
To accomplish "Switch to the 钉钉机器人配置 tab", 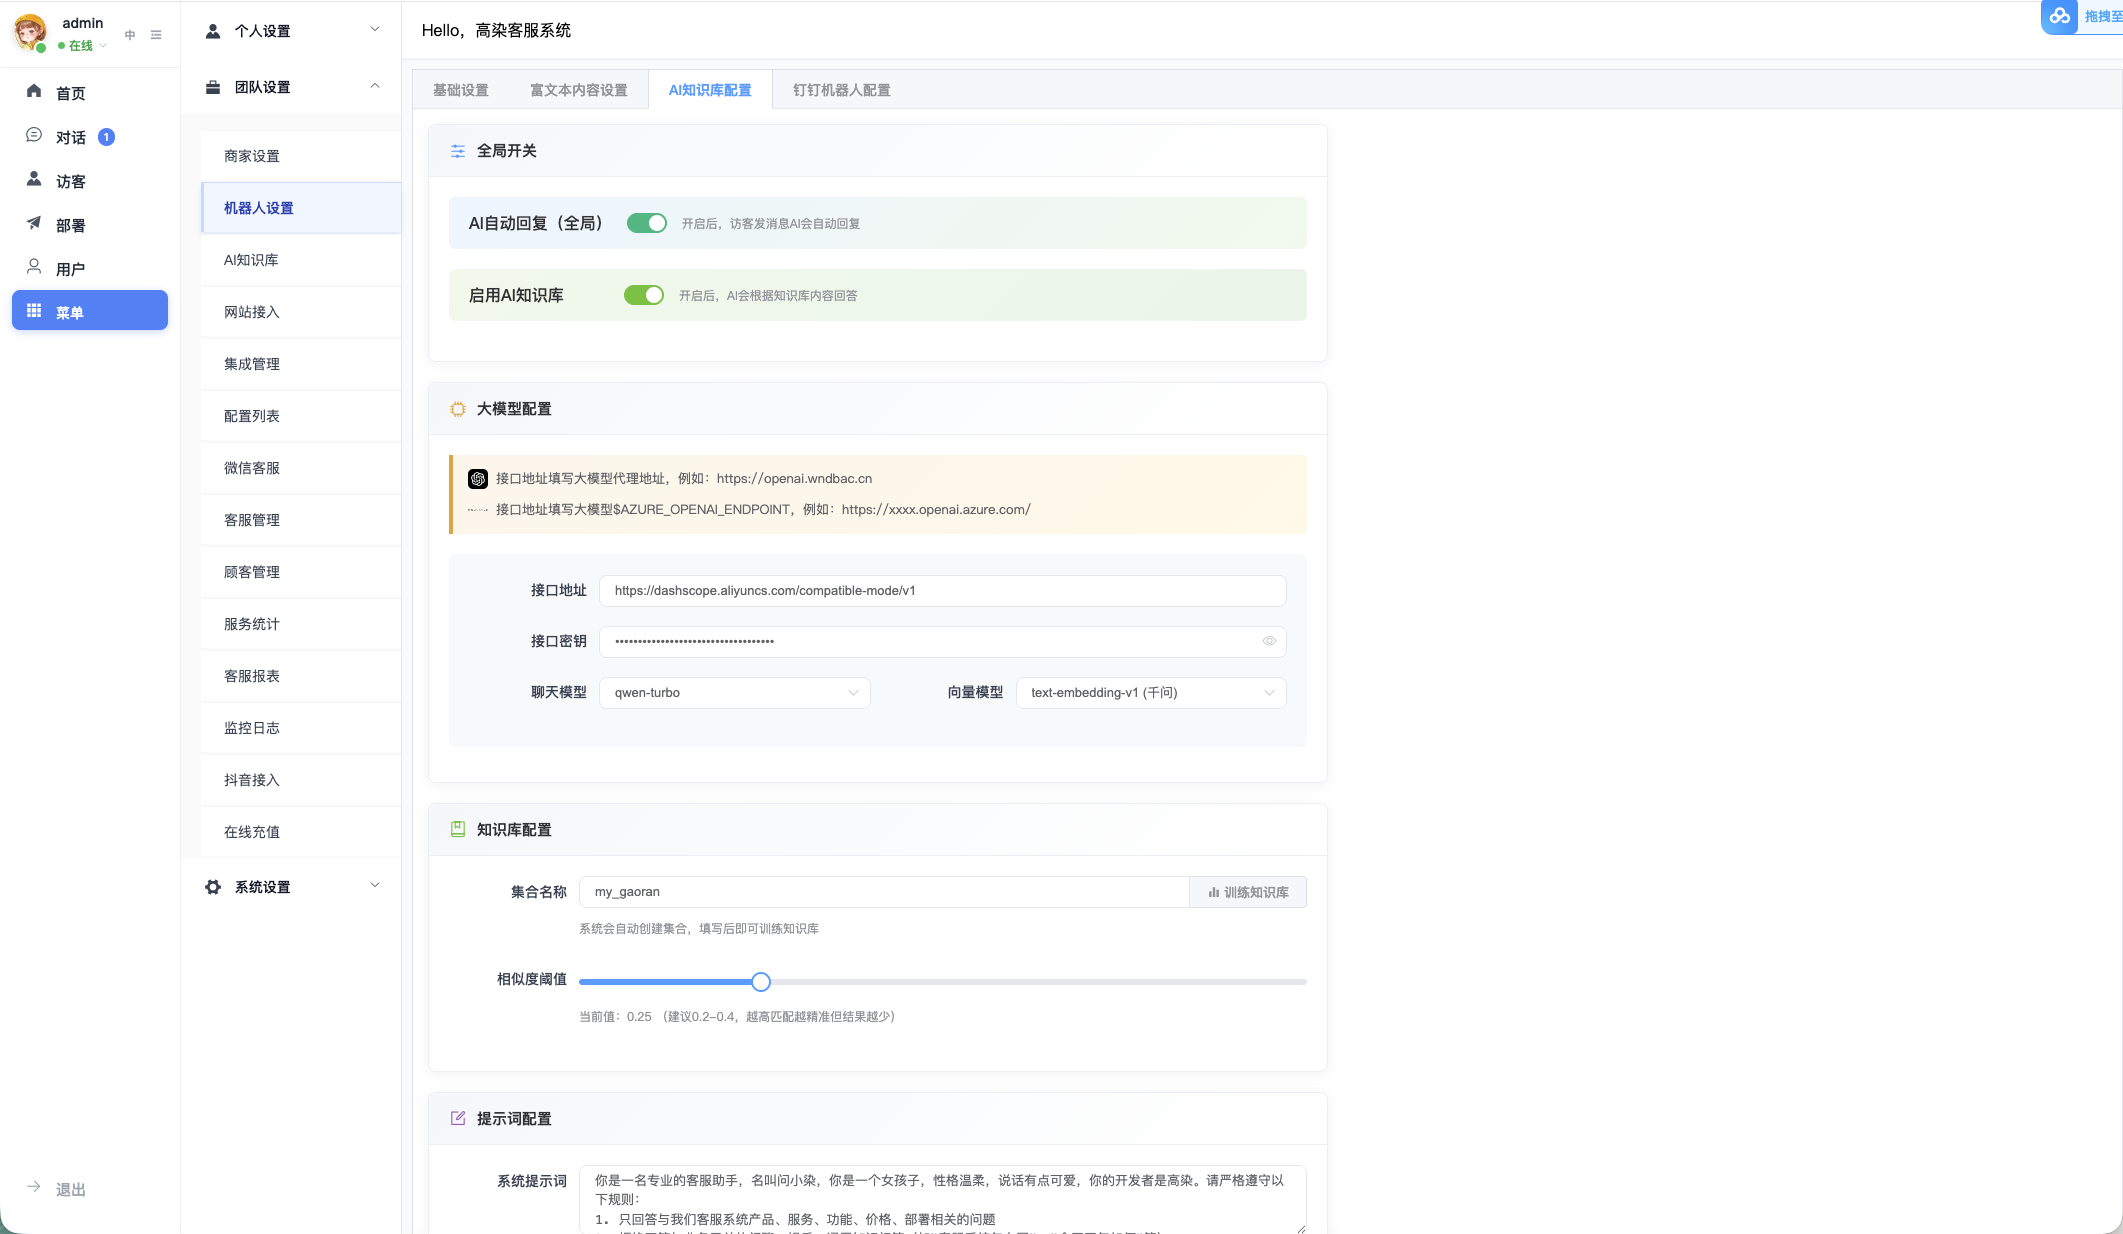I will pos(842,90).
